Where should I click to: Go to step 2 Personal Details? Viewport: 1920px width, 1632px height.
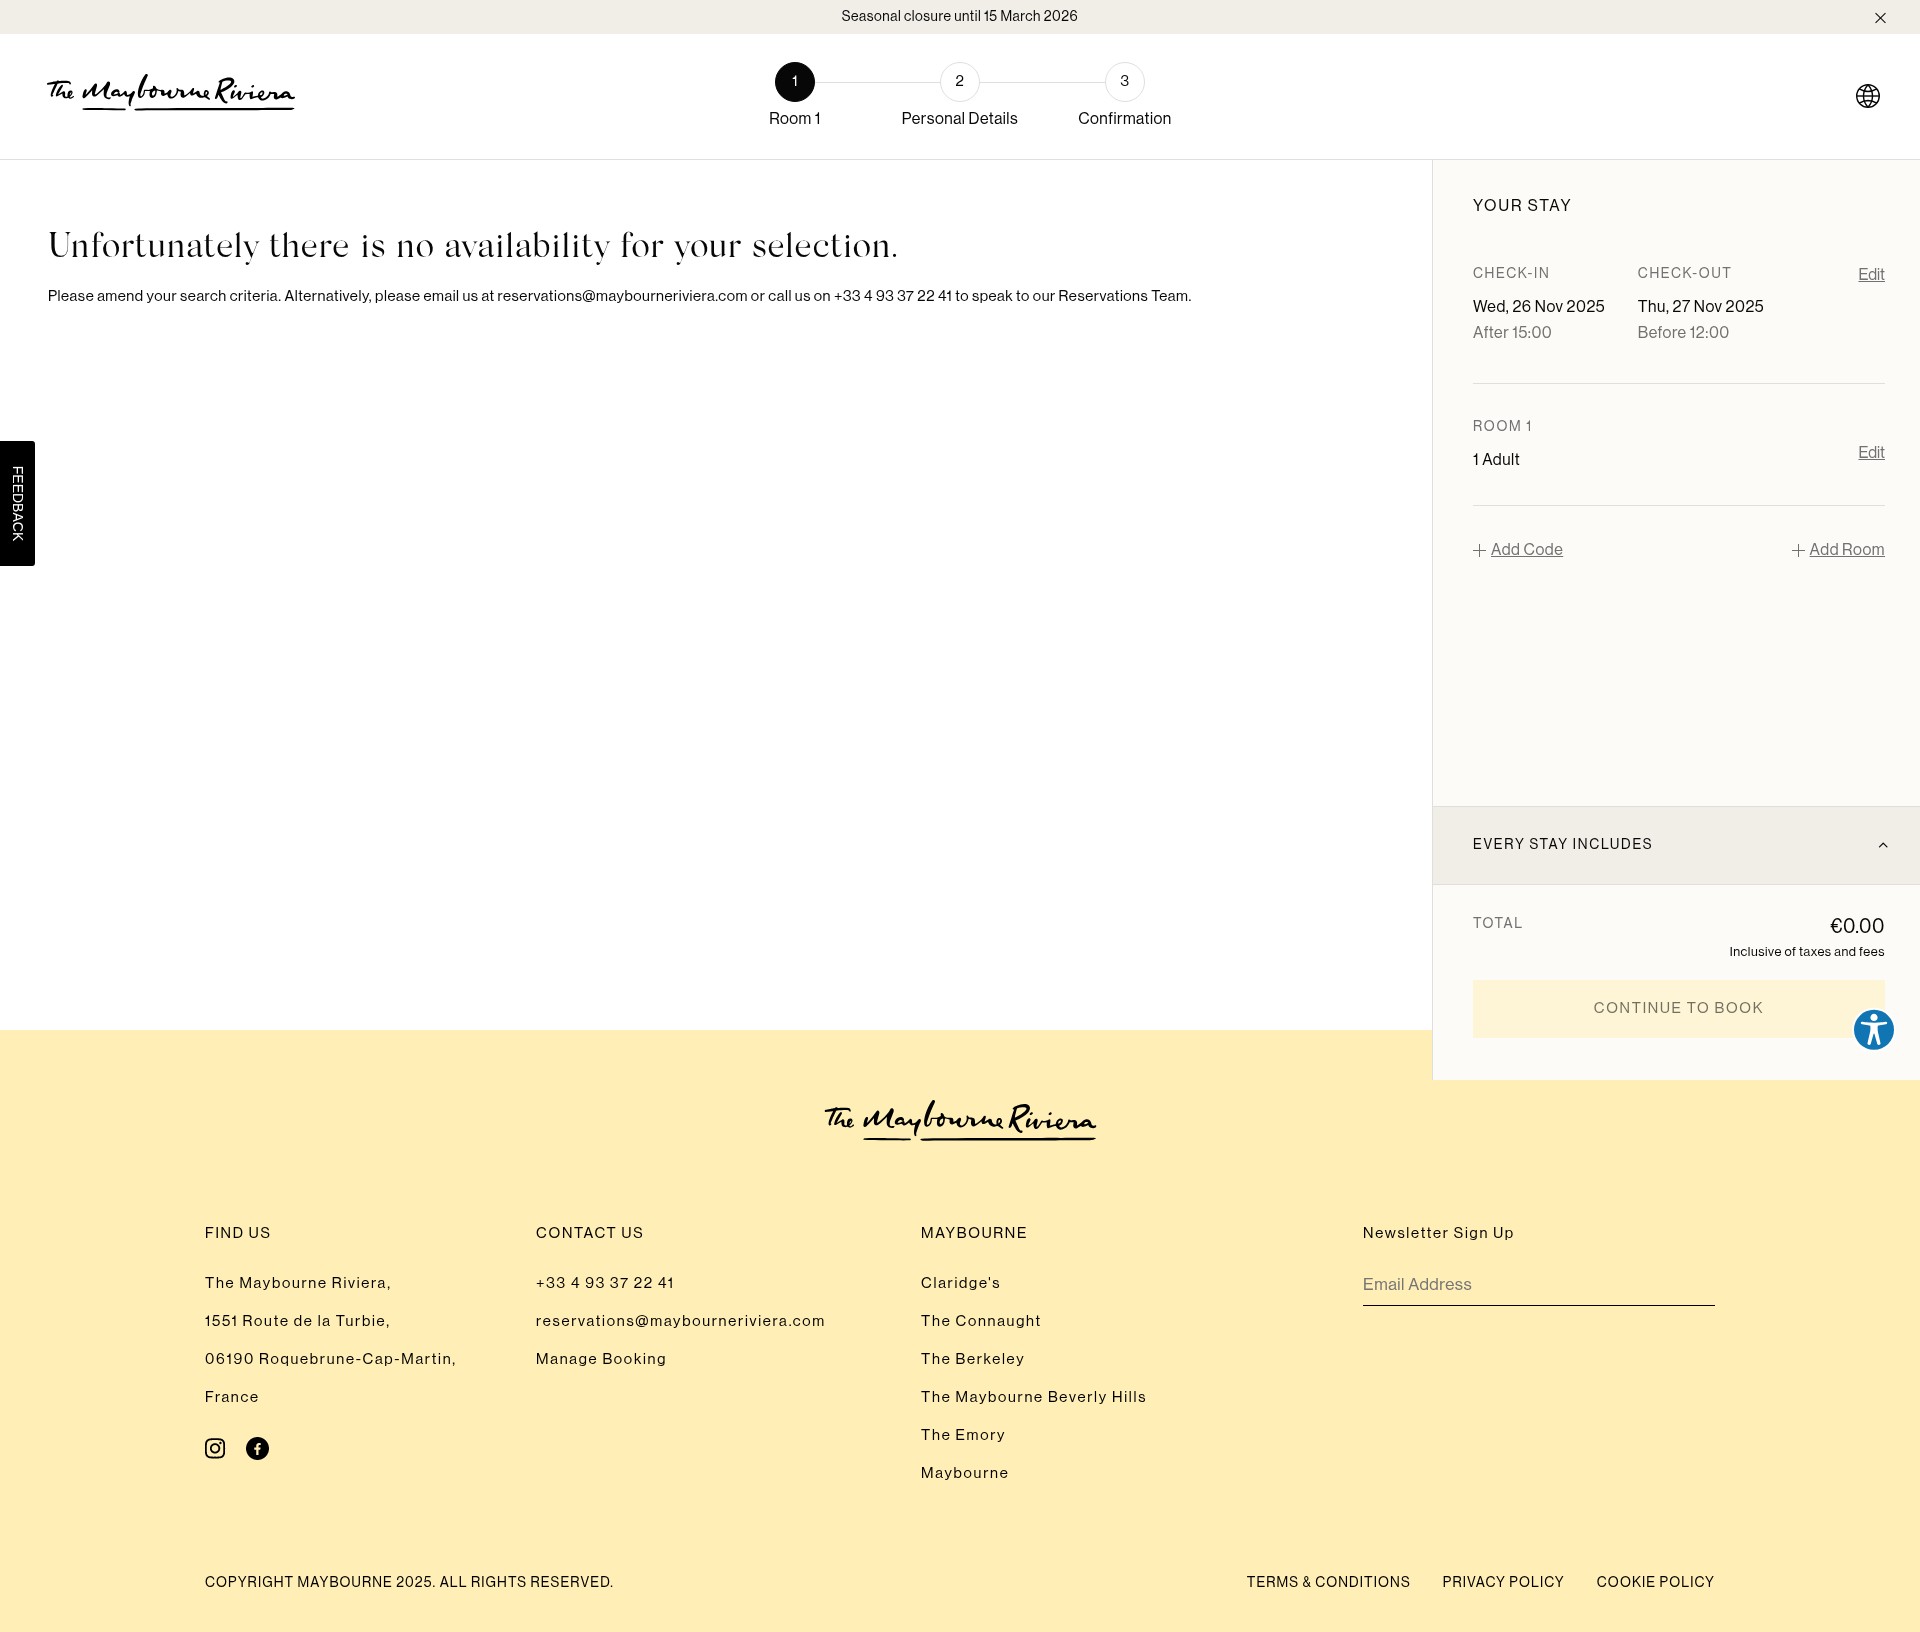point(959,96)
